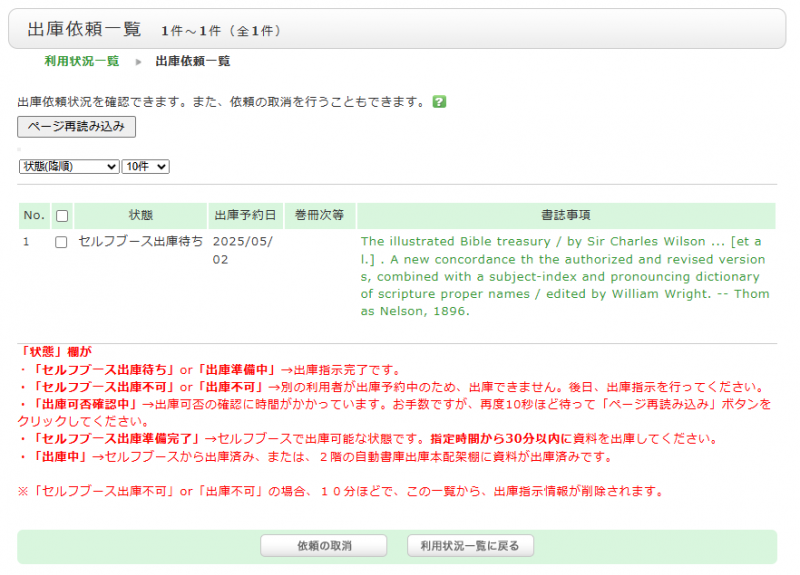Viewport: 800px width, 575px height.
Task: Click the 書誌事項 column header
Action: (x=566, y=215)
